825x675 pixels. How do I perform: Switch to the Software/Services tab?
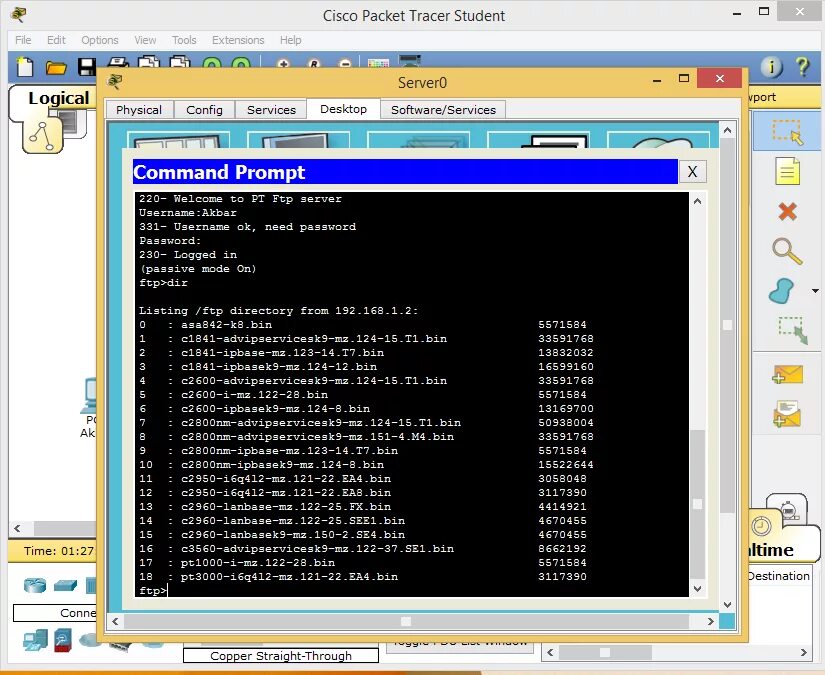click(443, 109)
